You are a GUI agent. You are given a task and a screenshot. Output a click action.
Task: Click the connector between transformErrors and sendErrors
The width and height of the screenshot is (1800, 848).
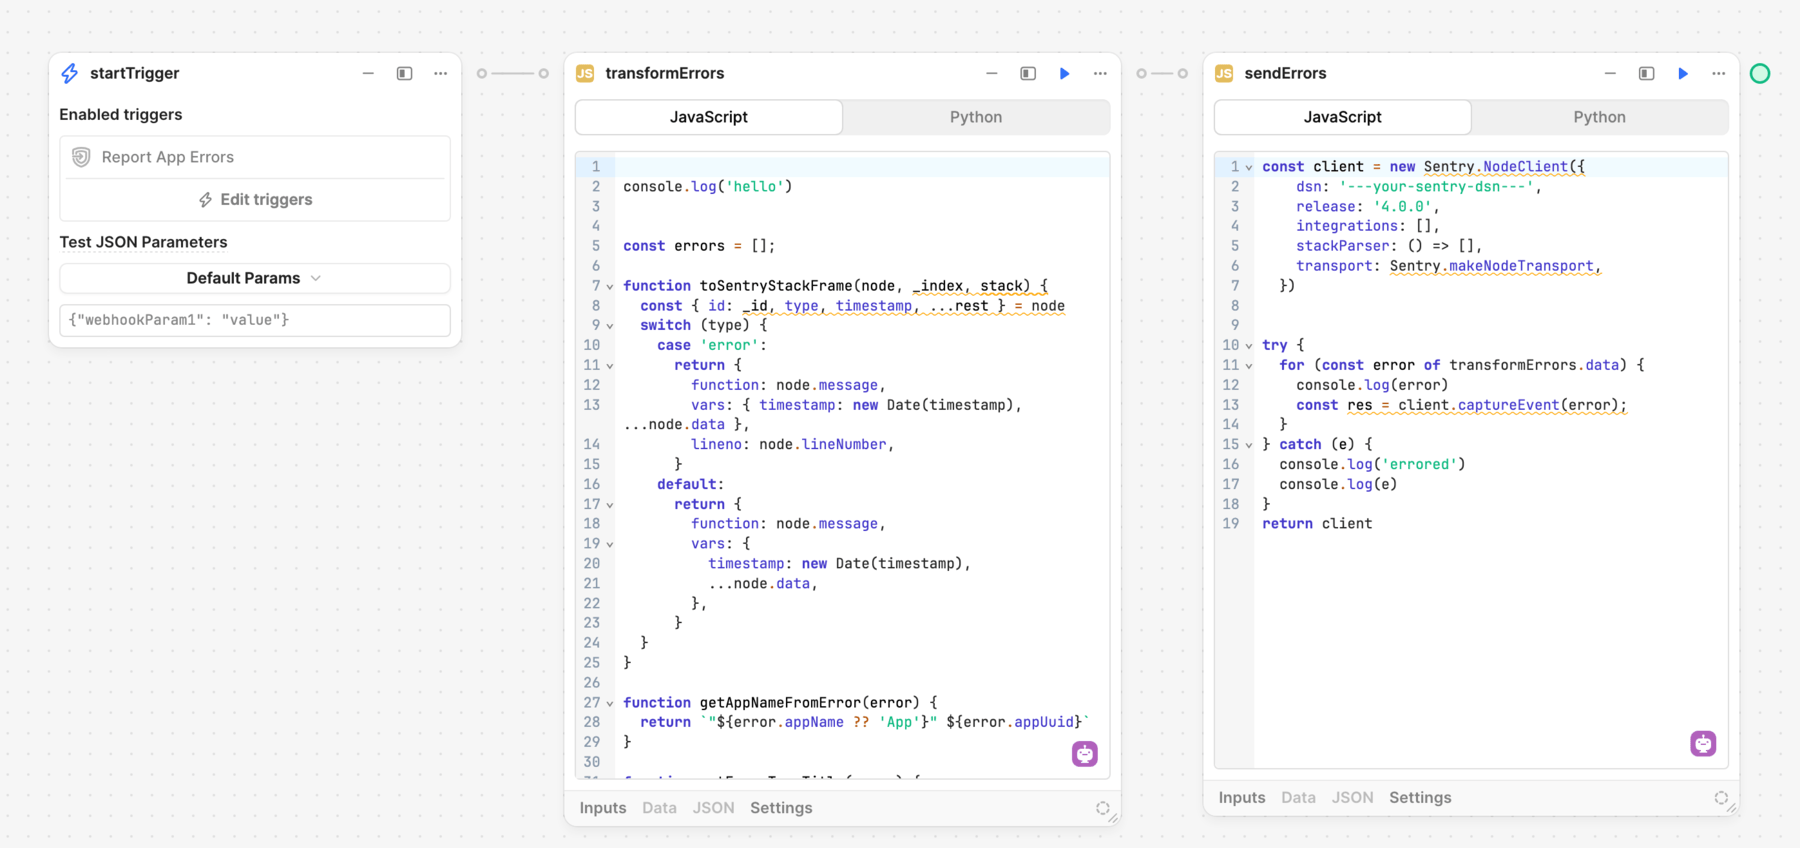tap(1162, 73)
